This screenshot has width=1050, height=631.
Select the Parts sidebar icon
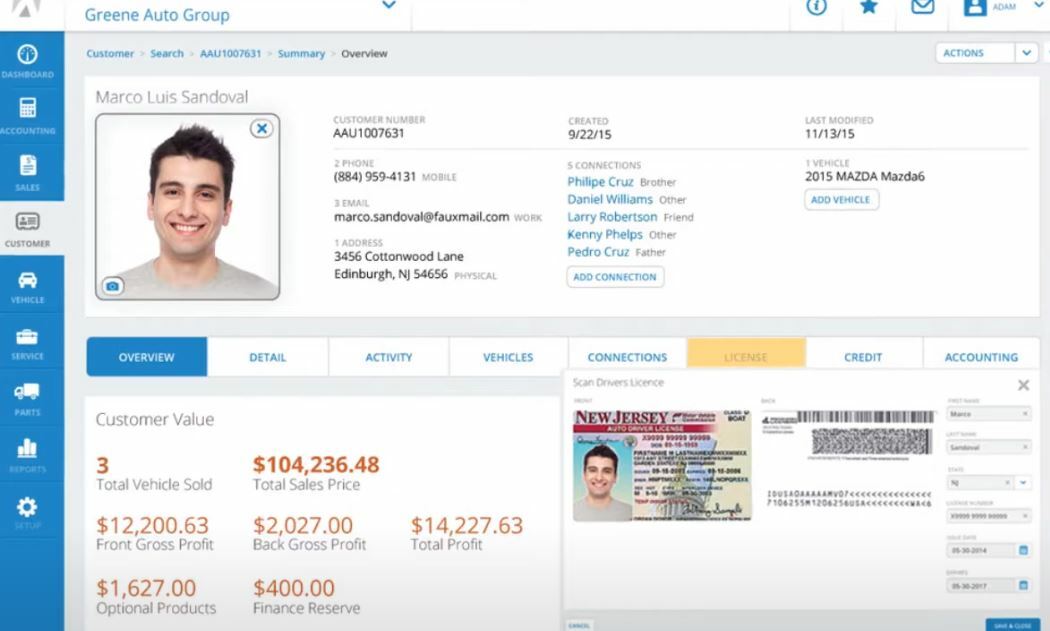point(28,395)
